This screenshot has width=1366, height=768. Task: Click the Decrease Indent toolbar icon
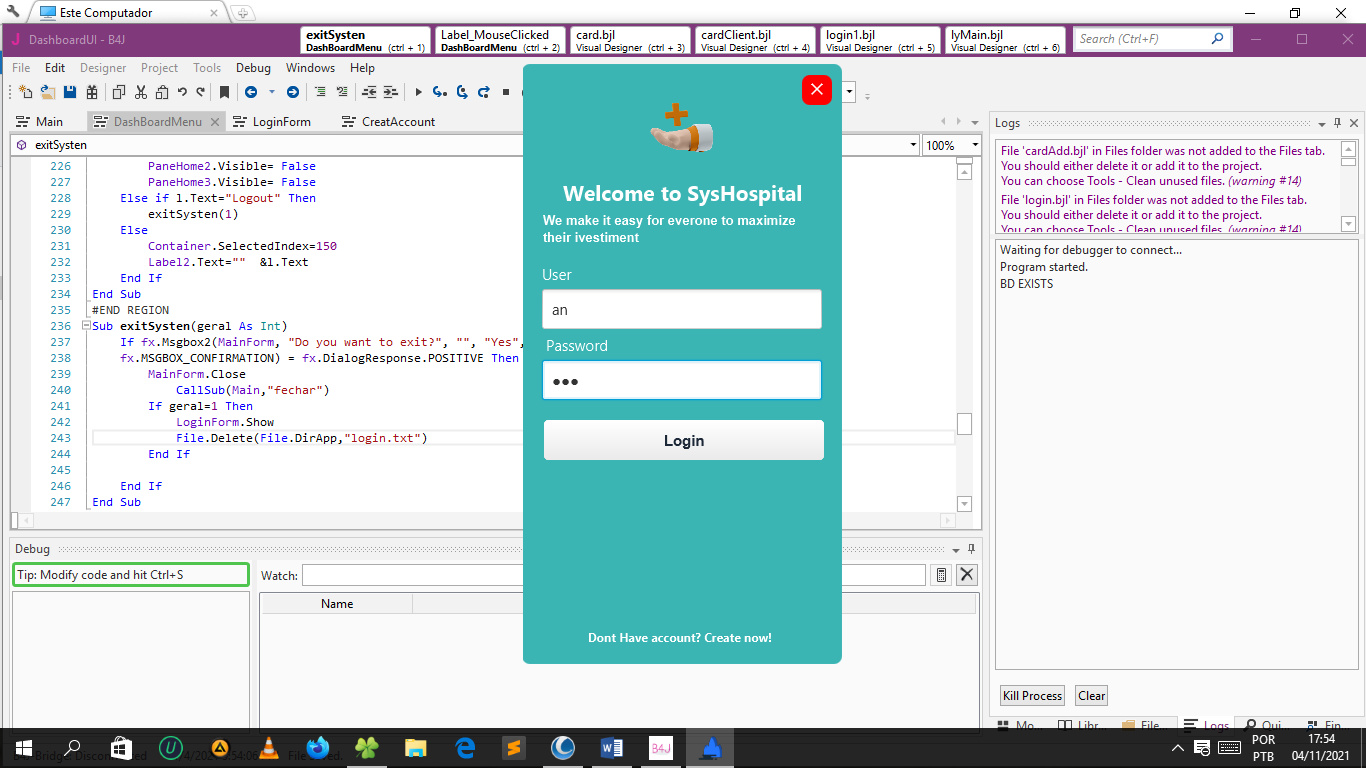coord(369,92)
